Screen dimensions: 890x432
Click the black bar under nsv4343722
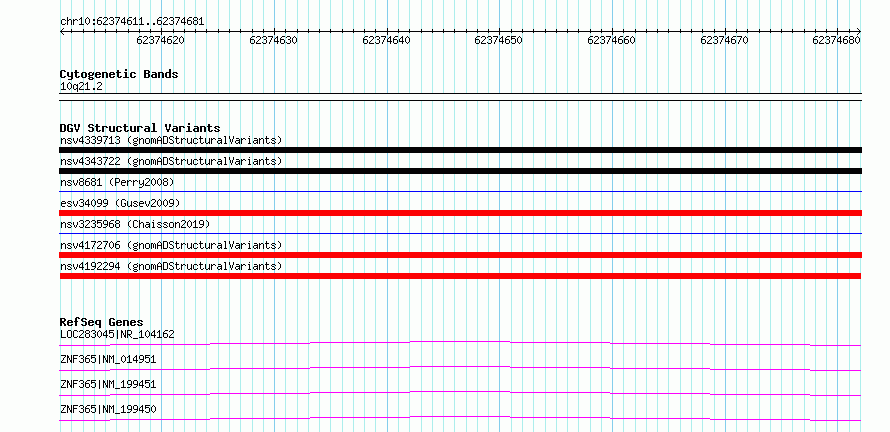(460, 171)
